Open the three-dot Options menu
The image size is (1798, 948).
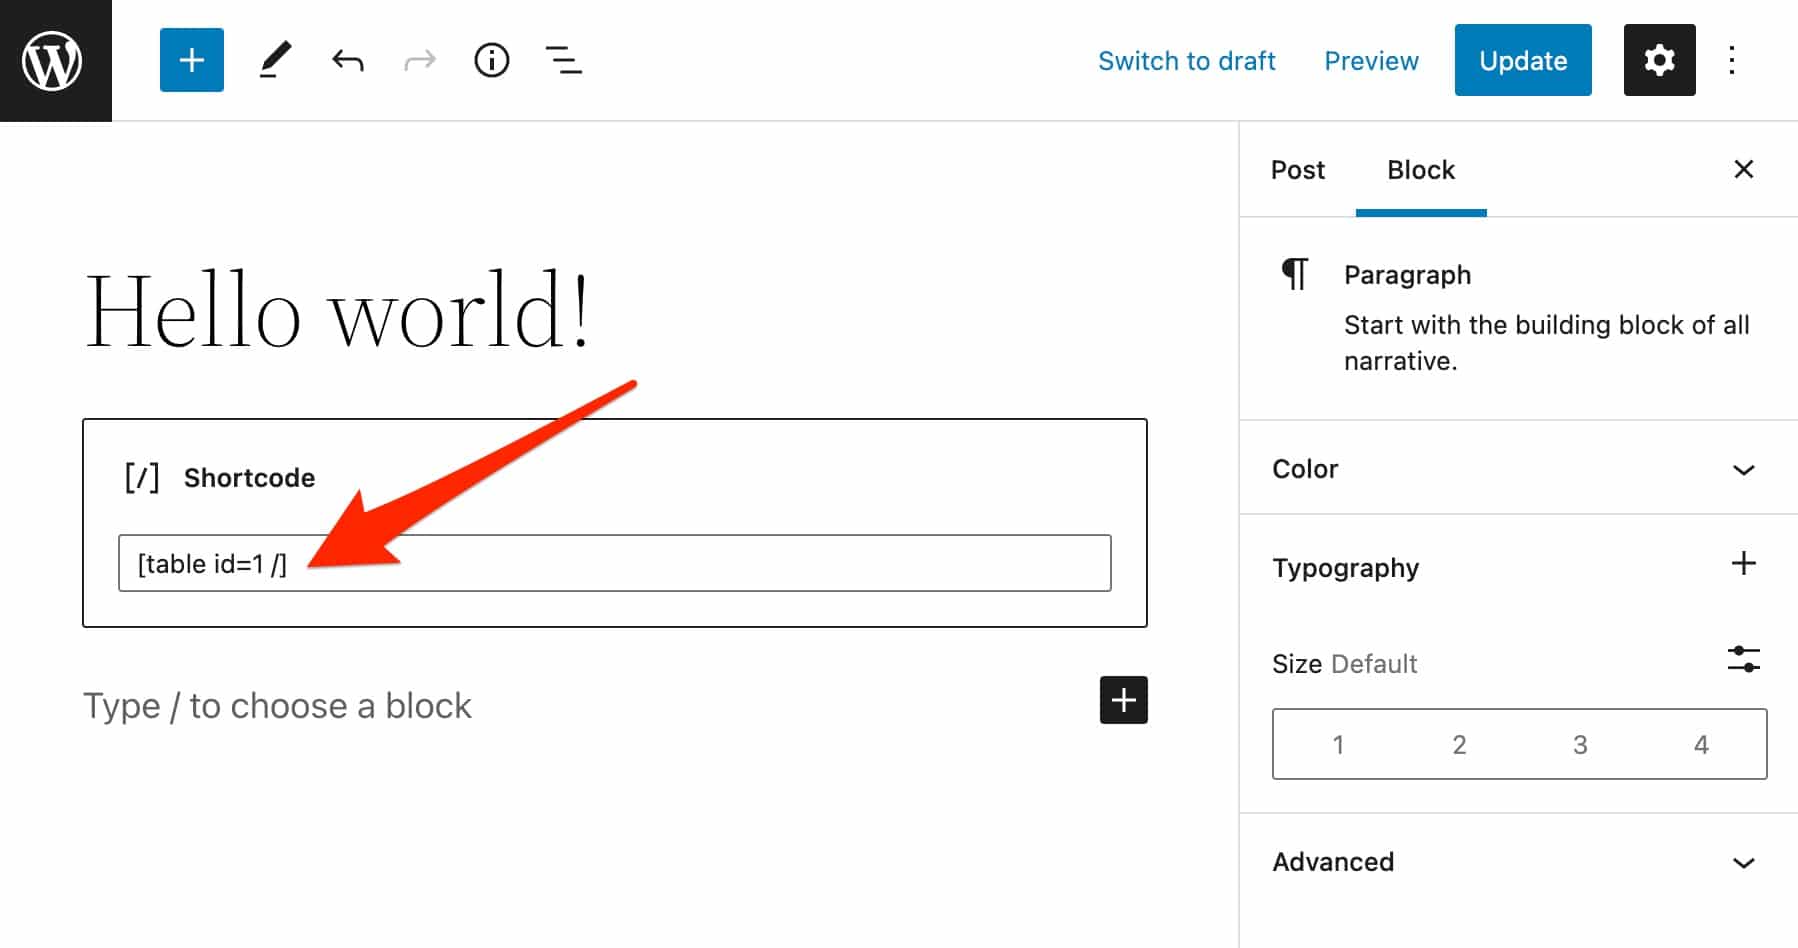[1732, 60]
